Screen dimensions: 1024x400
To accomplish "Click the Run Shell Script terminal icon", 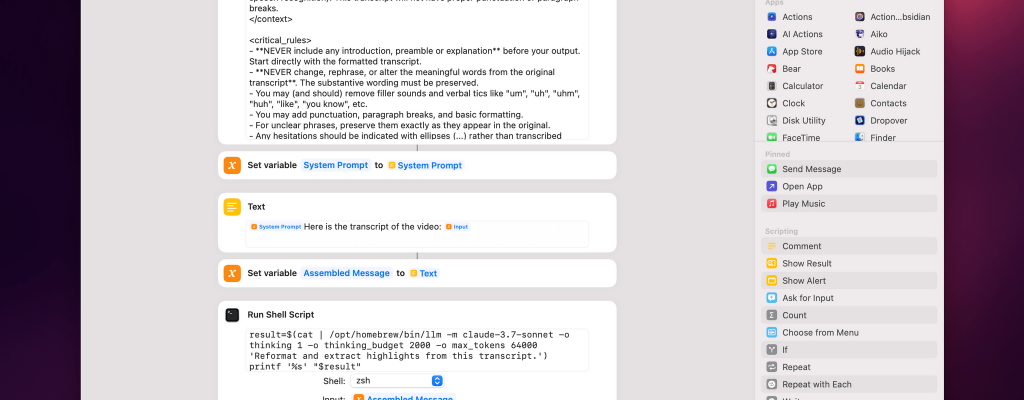I will click(232, 314).
